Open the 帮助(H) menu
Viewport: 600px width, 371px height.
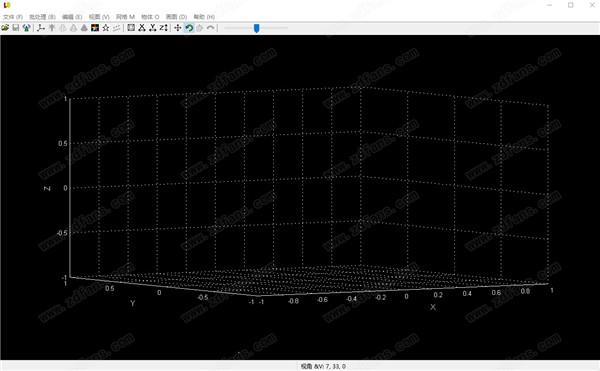204,17
